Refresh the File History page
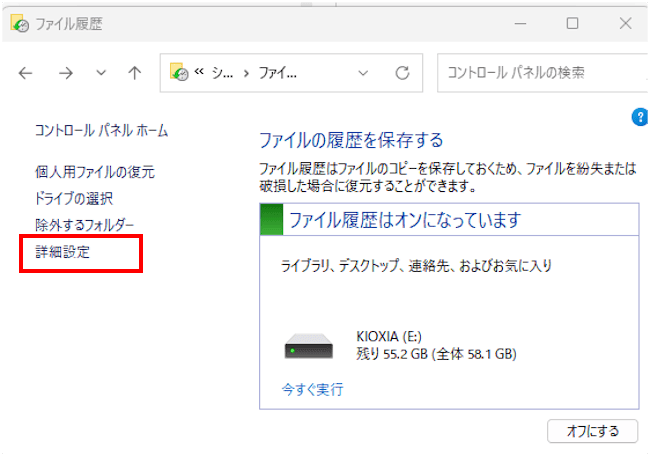650x456 pixels. pos(402,73)
